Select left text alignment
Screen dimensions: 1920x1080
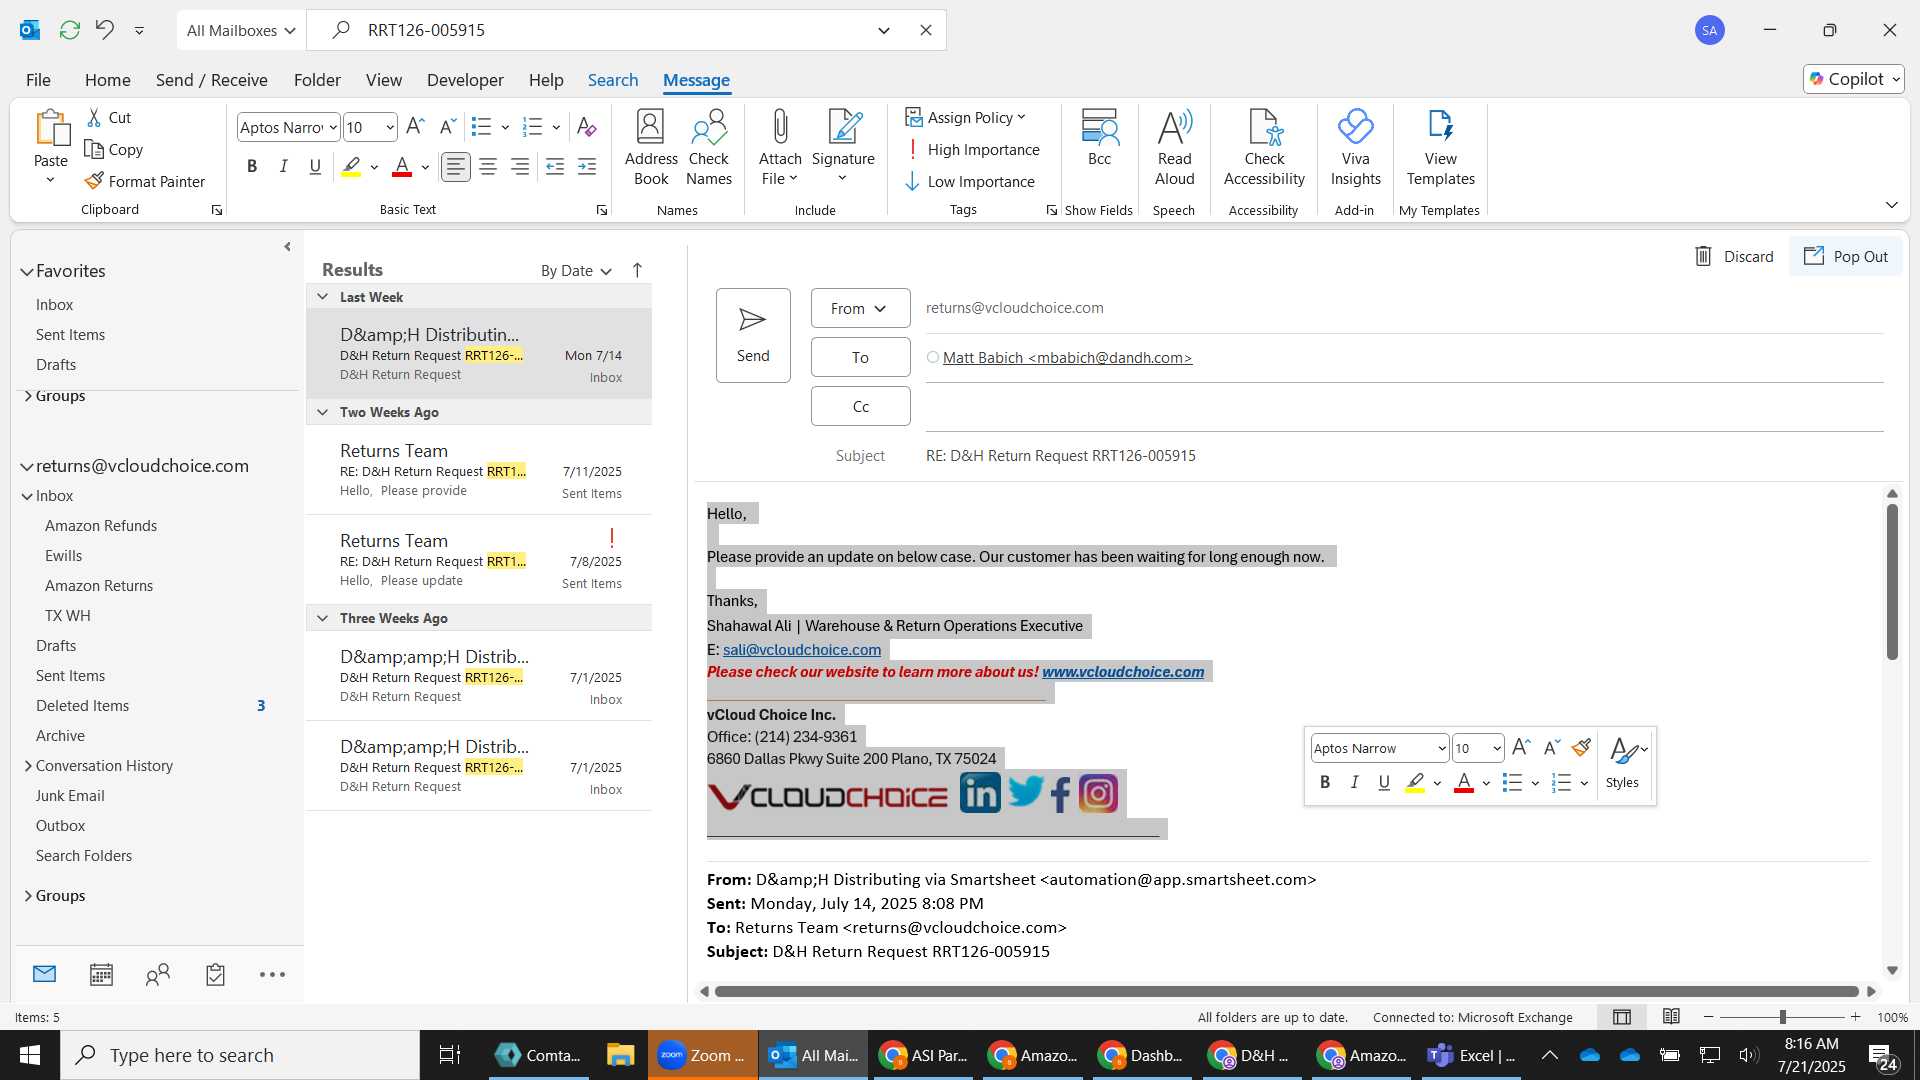pos(456,167)
